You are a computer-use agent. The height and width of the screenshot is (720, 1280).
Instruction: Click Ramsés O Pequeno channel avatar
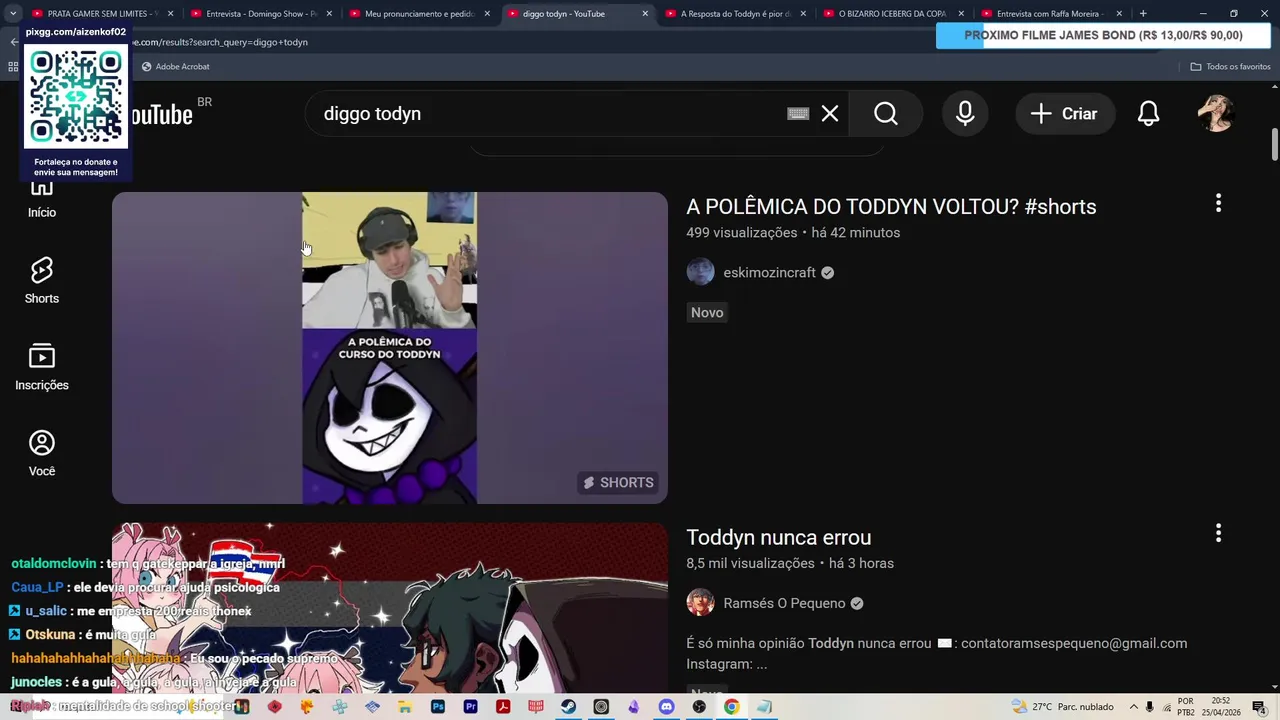tap(700, 603)
